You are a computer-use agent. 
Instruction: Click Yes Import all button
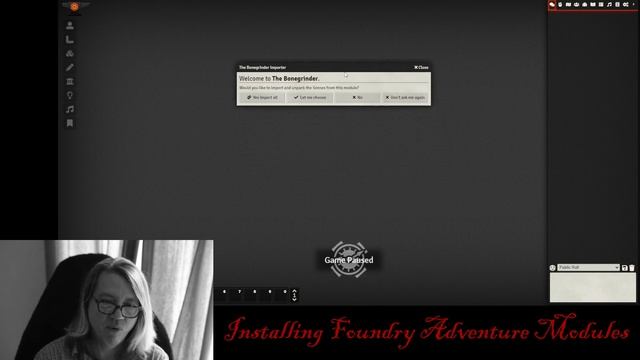click(x=262, y=98)
